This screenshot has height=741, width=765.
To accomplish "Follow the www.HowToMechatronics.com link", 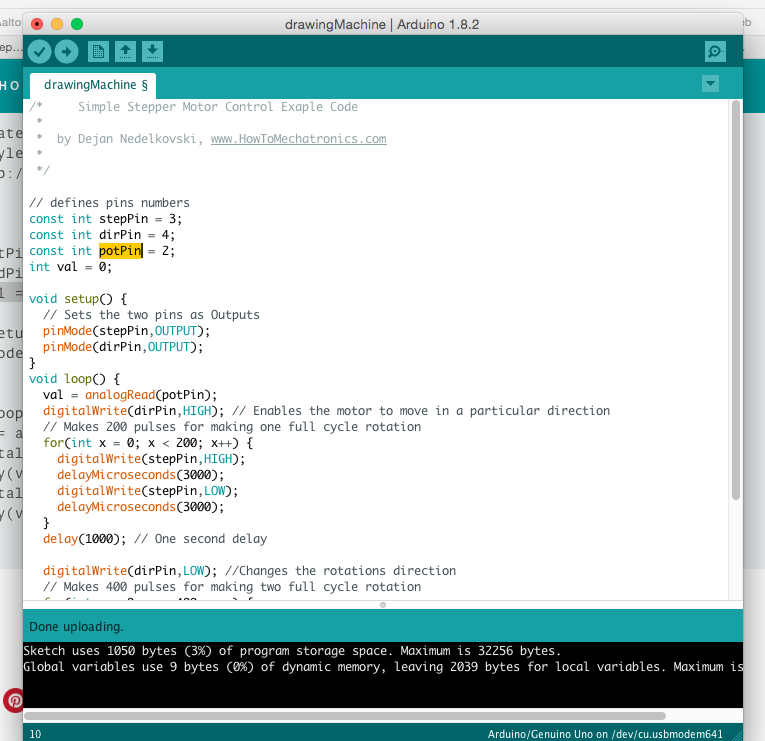I will pos(299,139).
